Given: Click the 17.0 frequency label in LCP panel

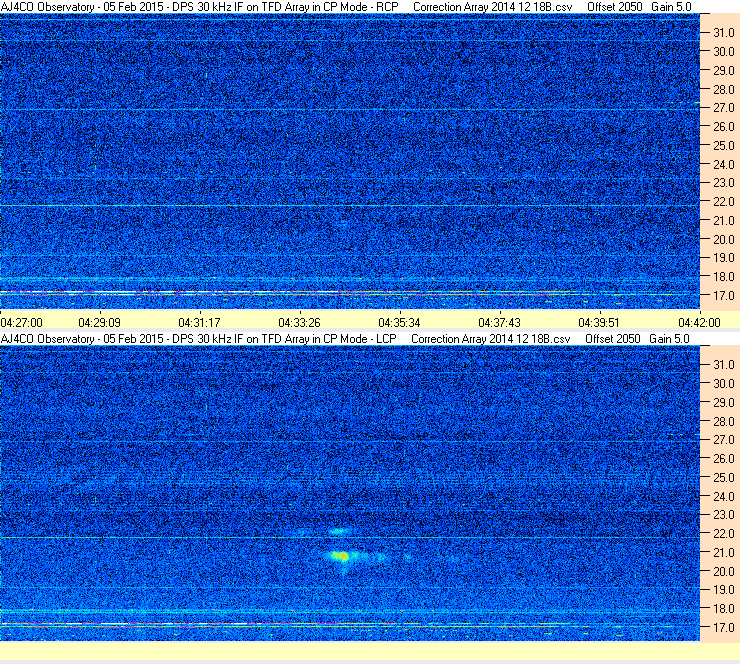Looking at the screenshot, I should coord(723,628).
